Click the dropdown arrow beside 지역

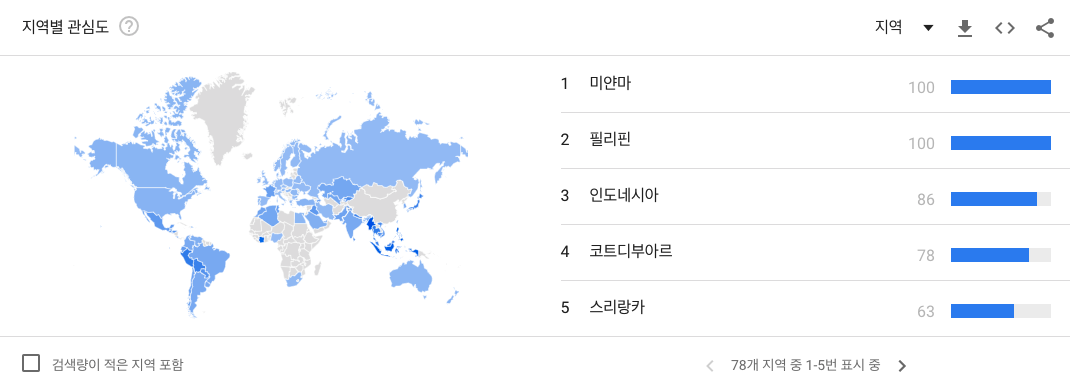(927, 28)
